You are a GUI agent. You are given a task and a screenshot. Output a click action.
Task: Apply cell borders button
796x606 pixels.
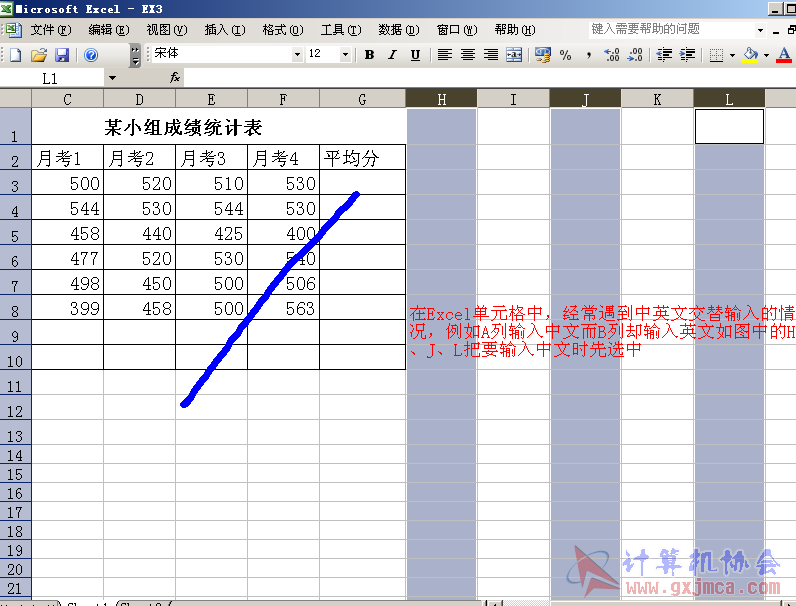716,55
